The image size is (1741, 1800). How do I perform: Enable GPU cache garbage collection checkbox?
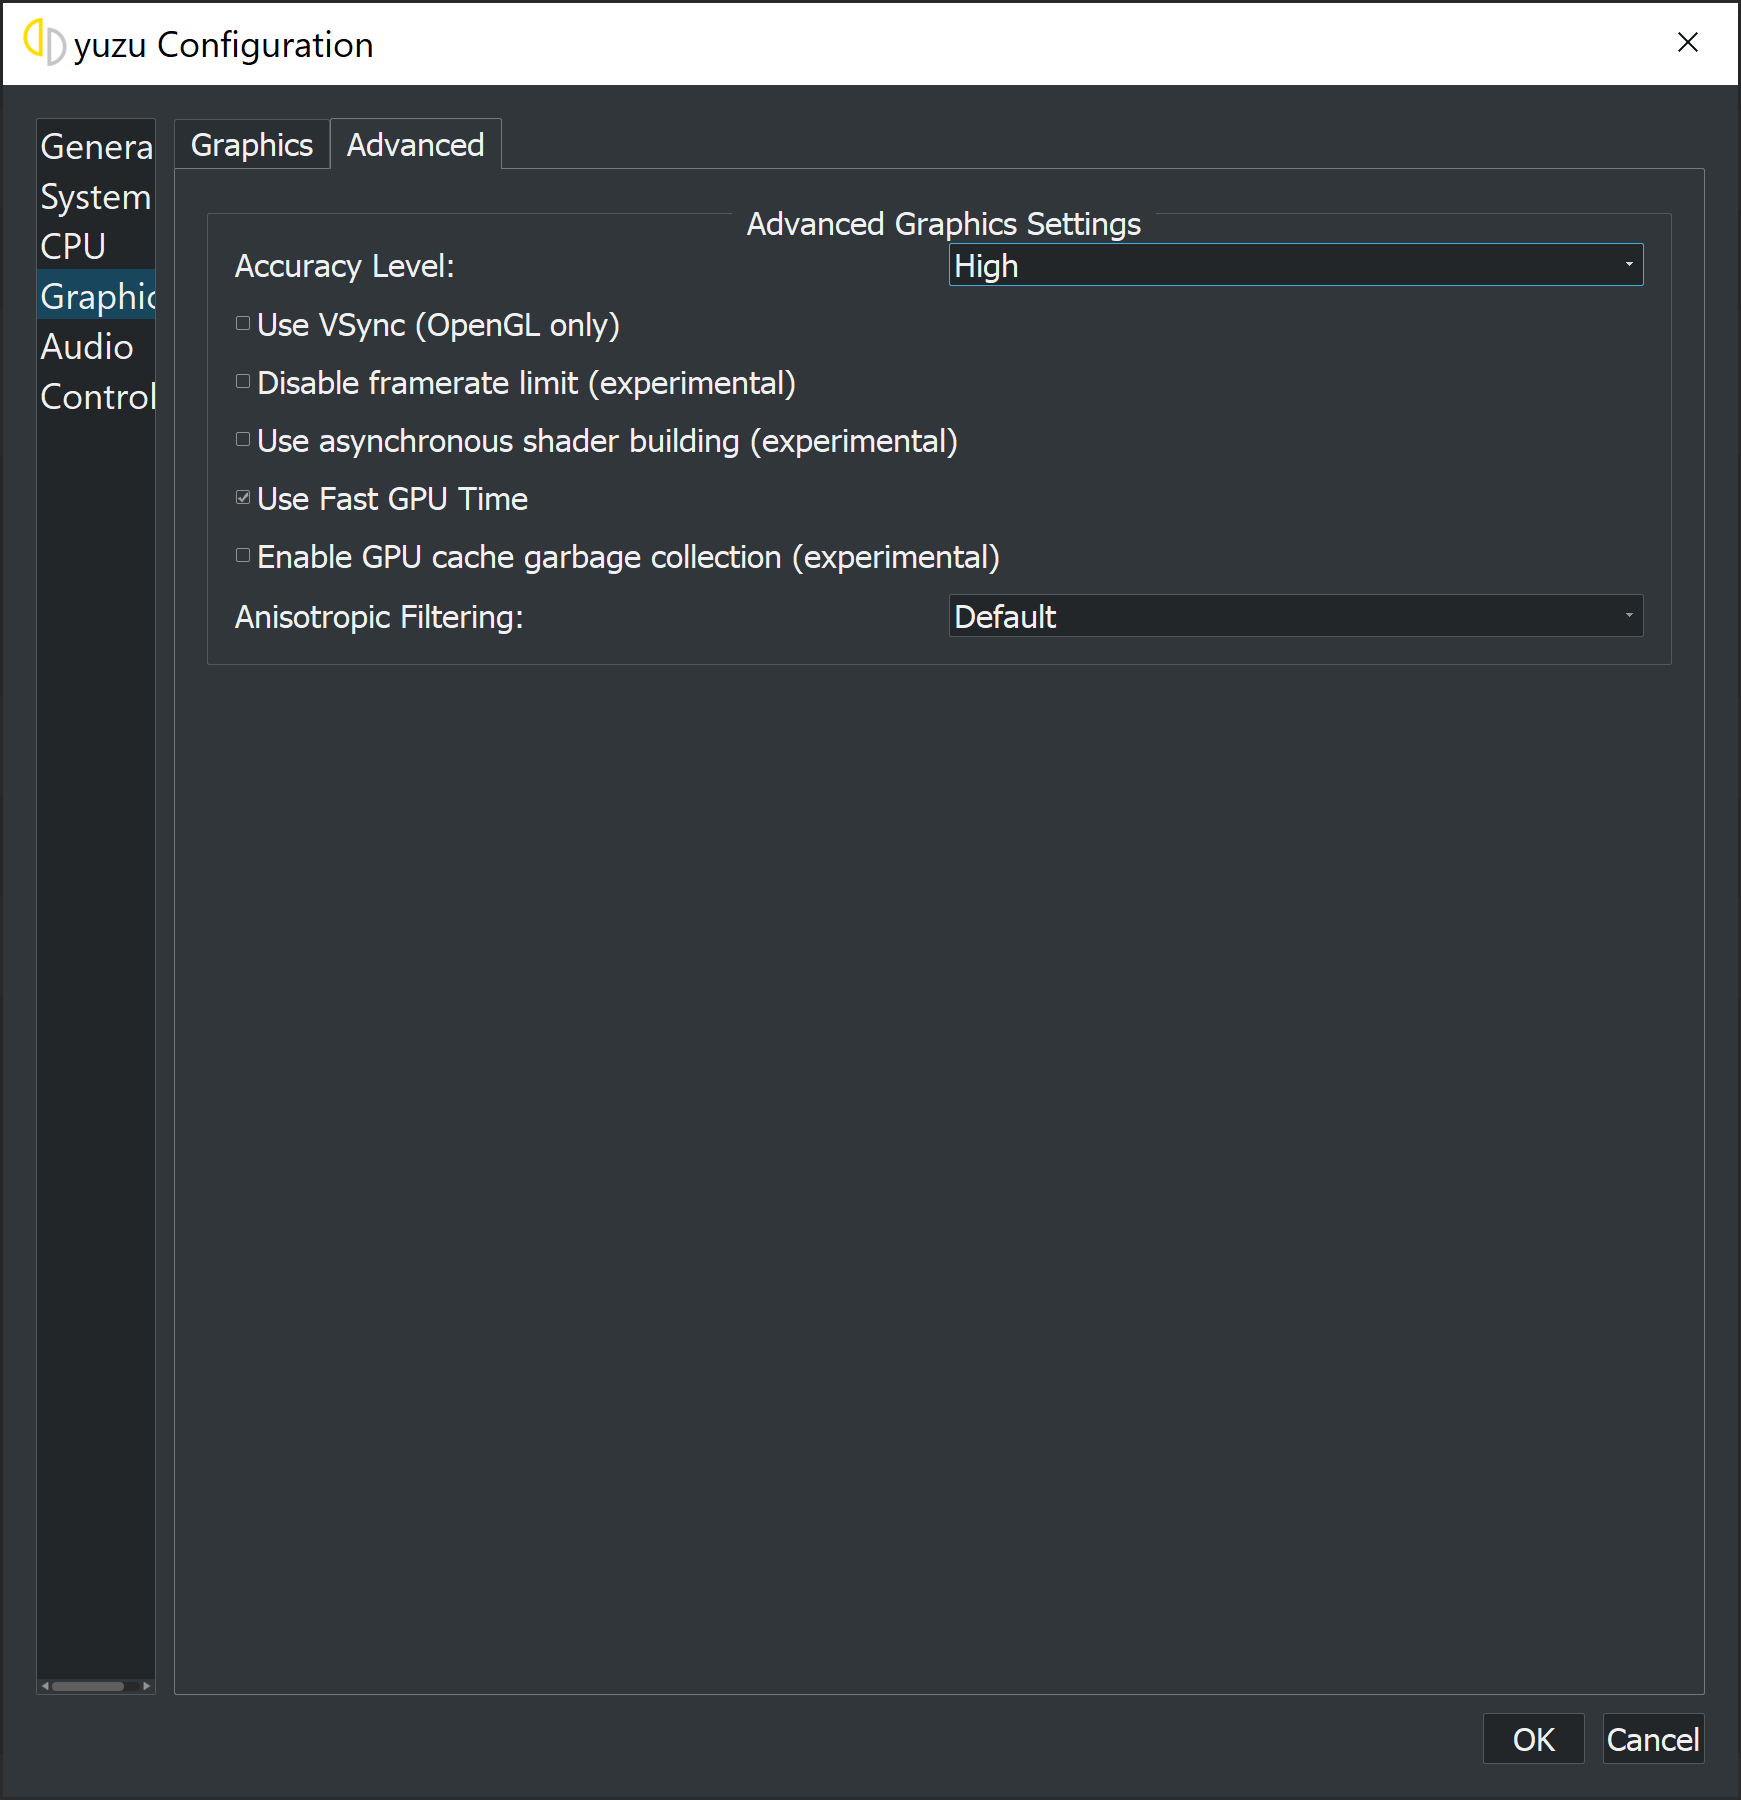click(243, 556)
